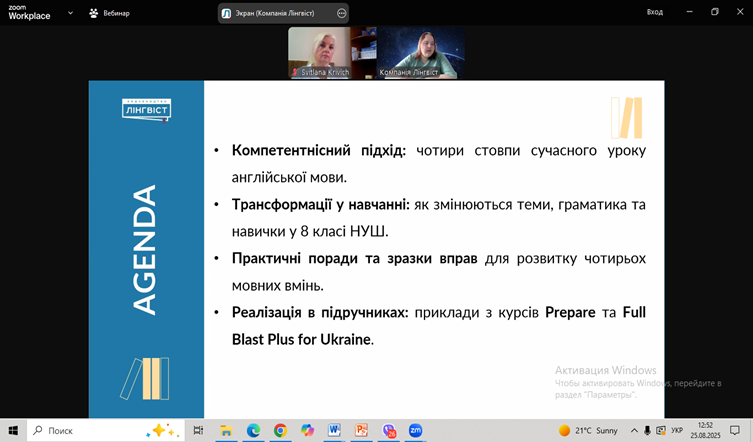Screen dimensions: 753x442
Task: Open Viber from the taskbar
Action: pos(389,430)
